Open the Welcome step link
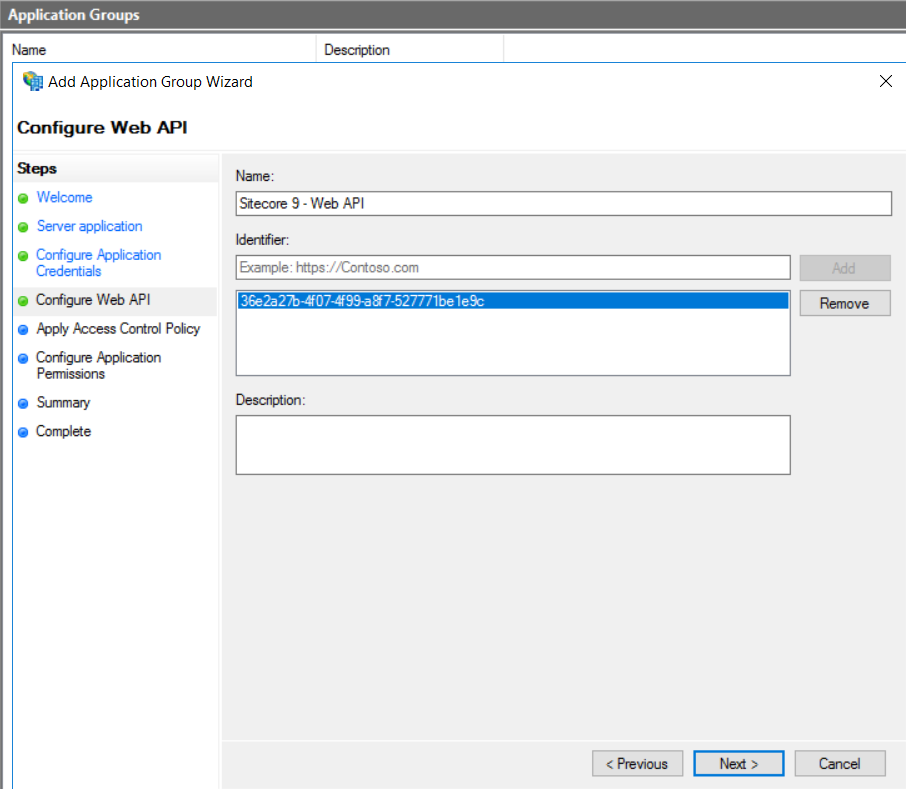Viewport: 906px width, 789px height. [64, 198]
